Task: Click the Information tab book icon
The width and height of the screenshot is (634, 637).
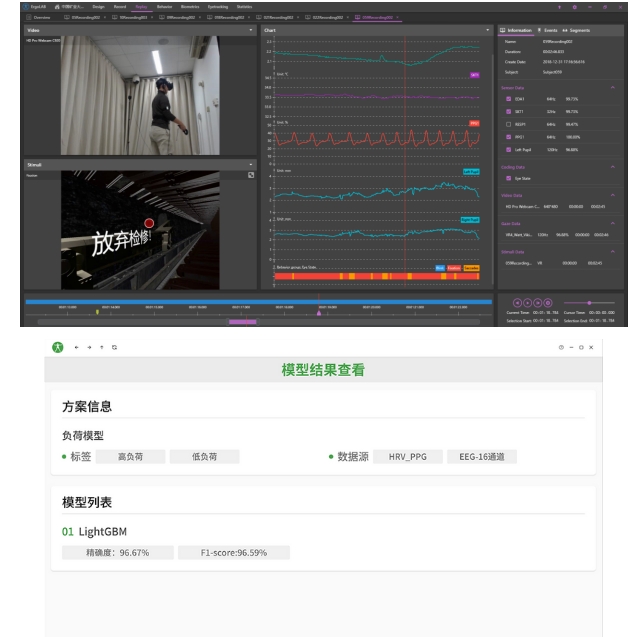Action: coord(502,30)
